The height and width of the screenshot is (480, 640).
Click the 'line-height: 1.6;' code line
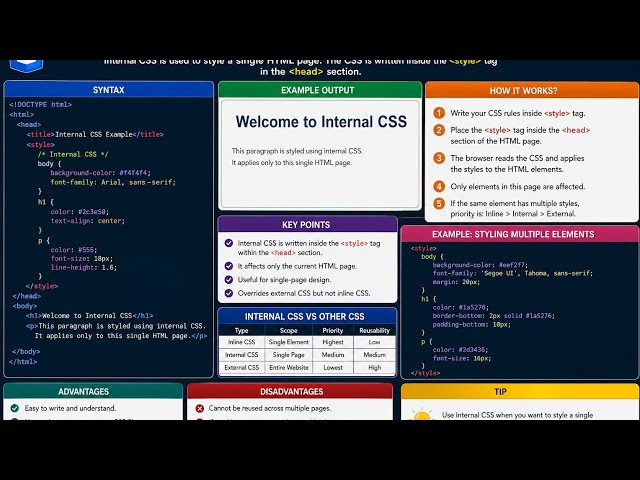pyautogui.click(x=84, y=267)
